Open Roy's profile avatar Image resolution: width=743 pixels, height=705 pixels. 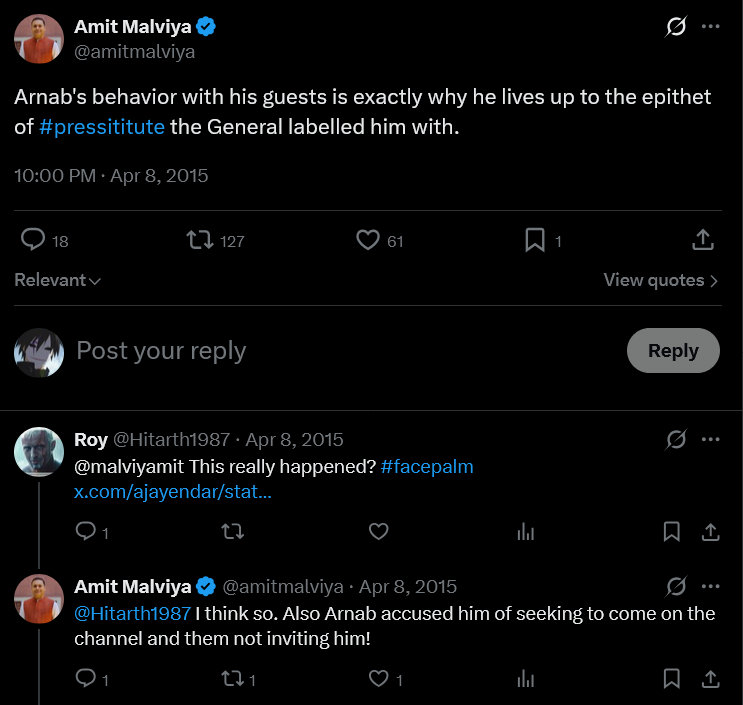pyautogui.click(x=39, y=452)
